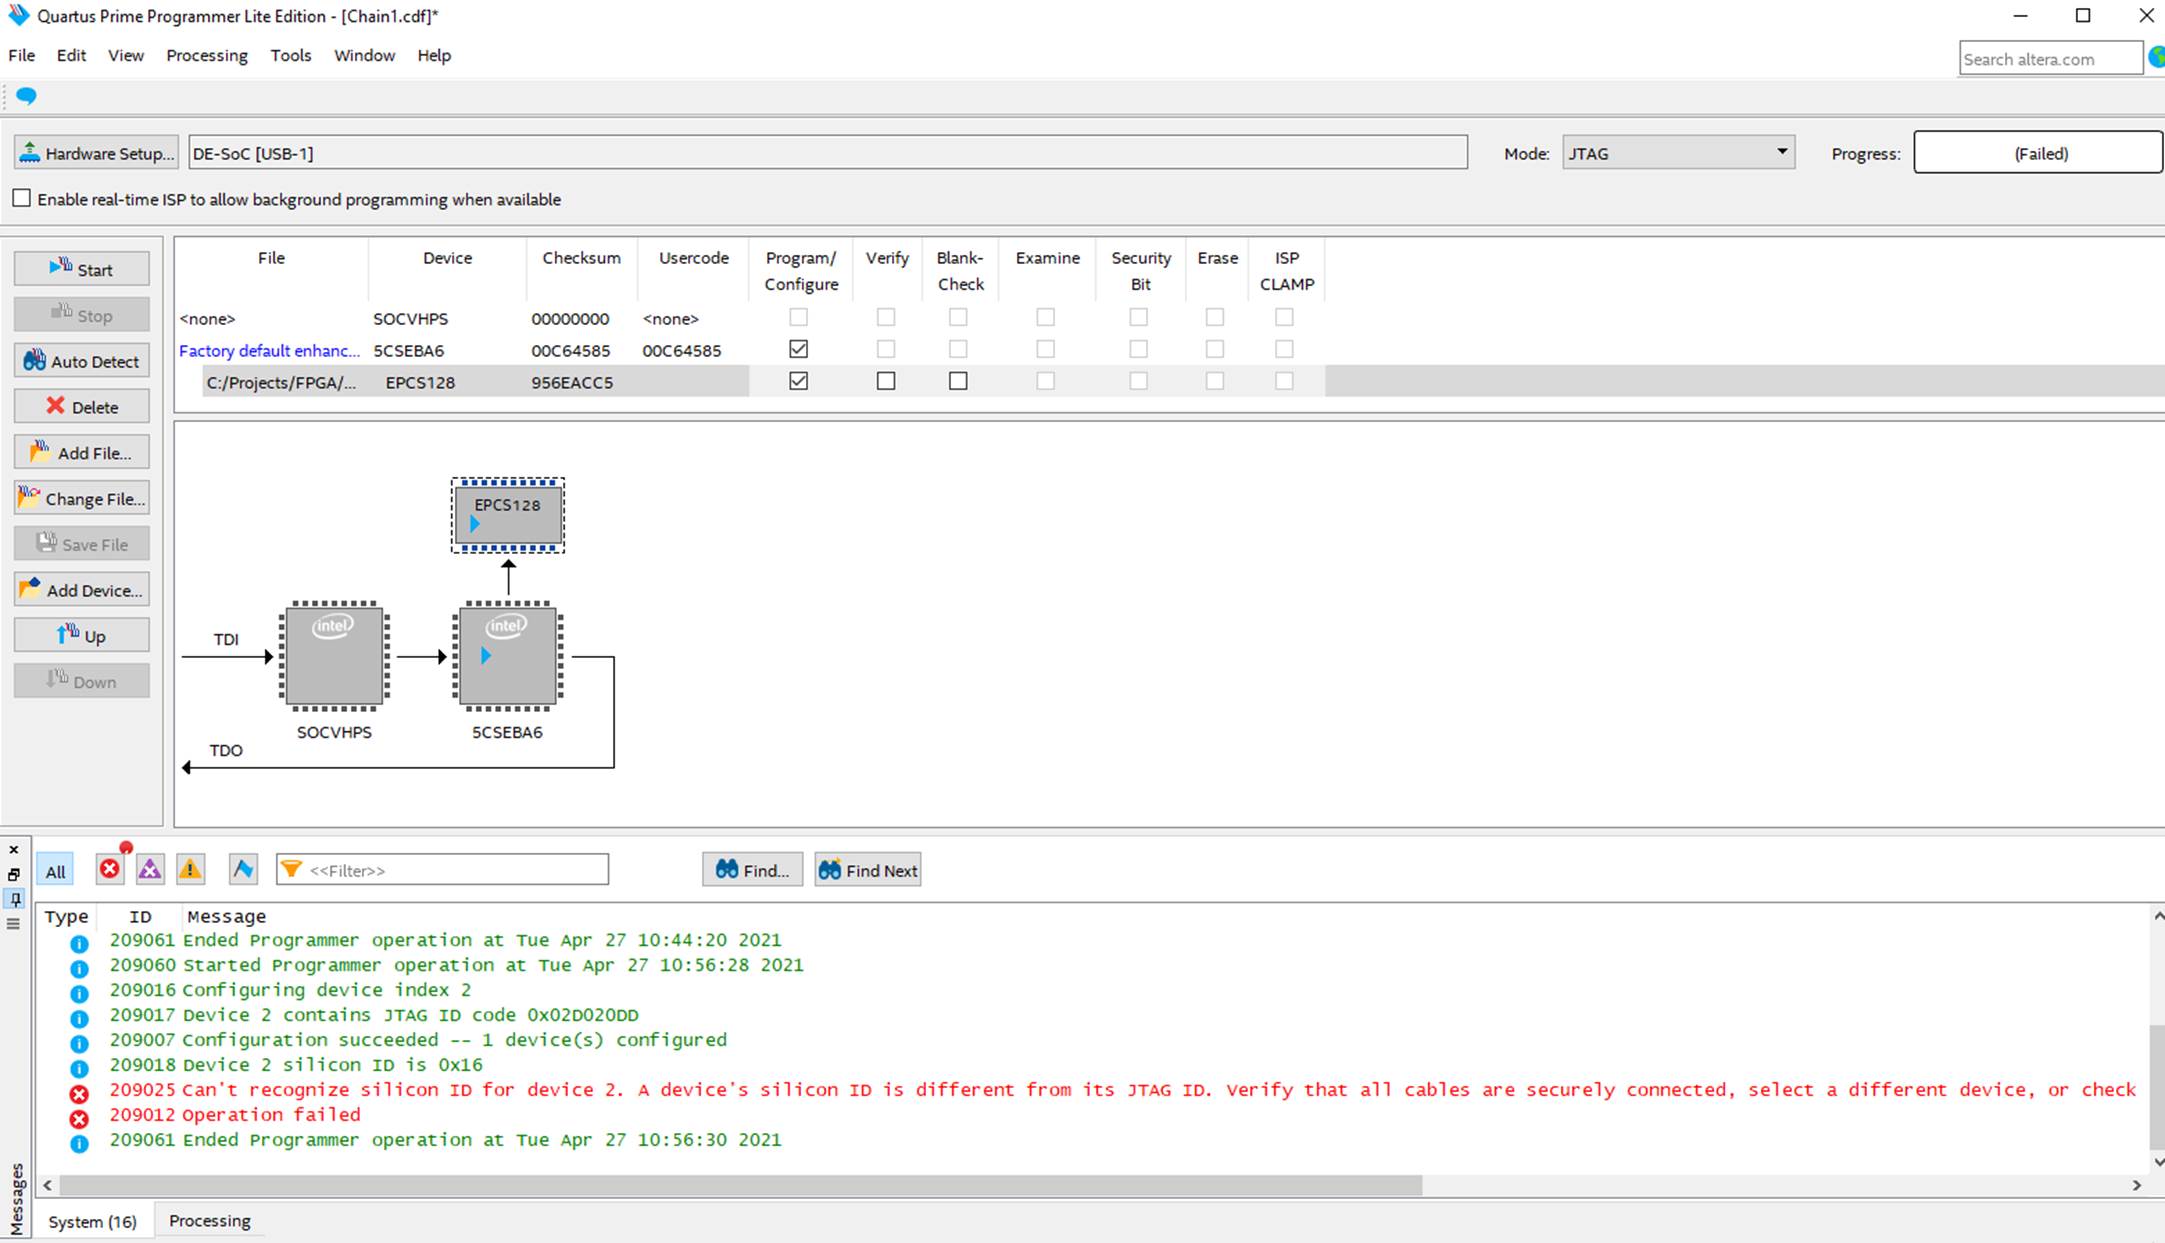Viewport: 2165px width, 1243px height.
Task: Enable Verify for EPCS128 row
Action: (886, 381)
